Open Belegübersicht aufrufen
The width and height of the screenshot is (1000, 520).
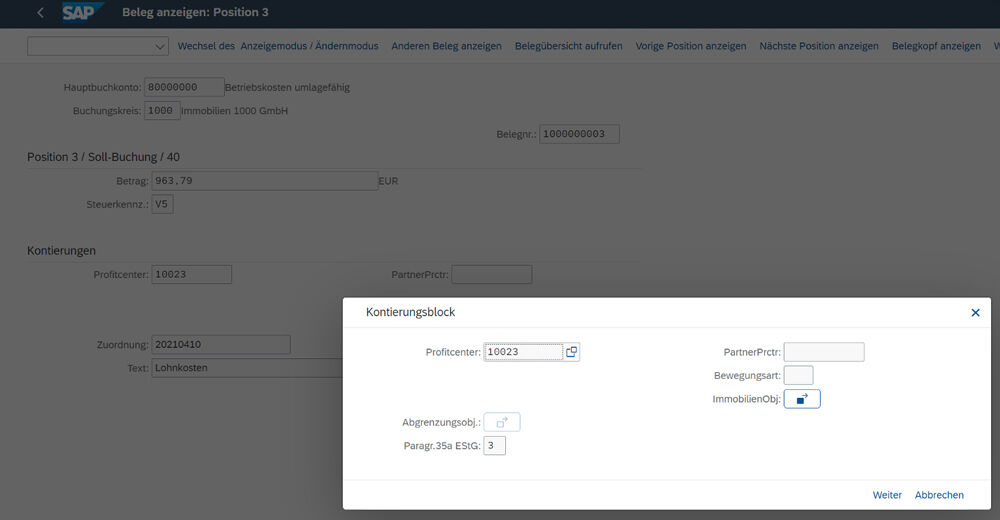(x=568, y=46)
